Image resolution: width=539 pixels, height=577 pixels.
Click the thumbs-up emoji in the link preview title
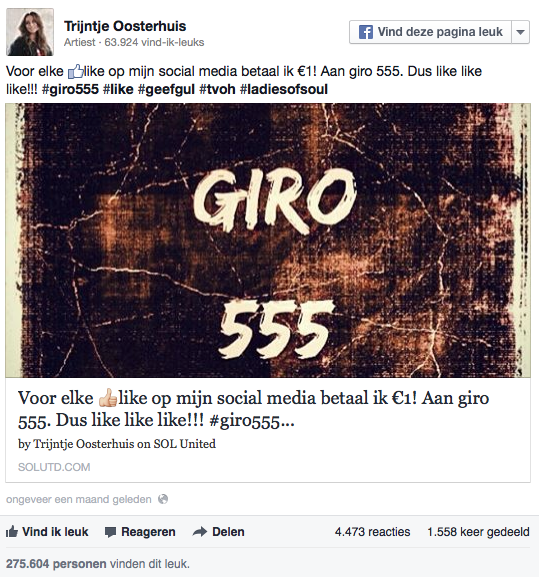pos(108,398)
